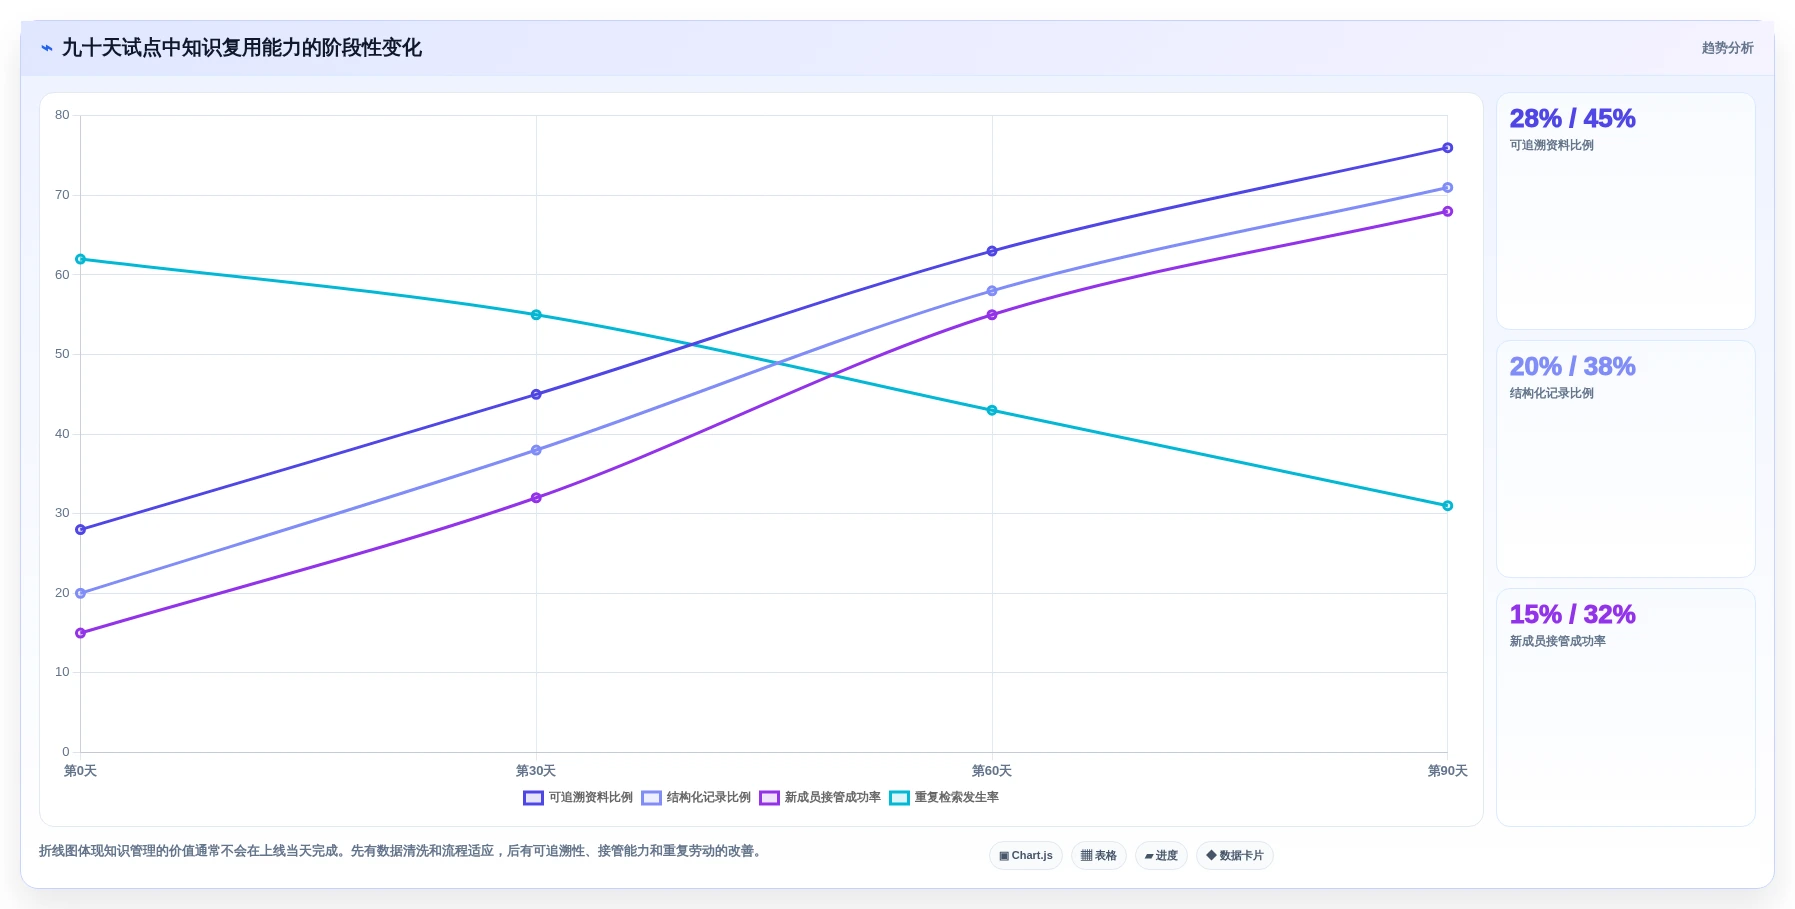The height and width of the screenshot is (909, 1795).
Task: Click 新成员接管成功率 data point at 第30天
Action: (536, 498)
